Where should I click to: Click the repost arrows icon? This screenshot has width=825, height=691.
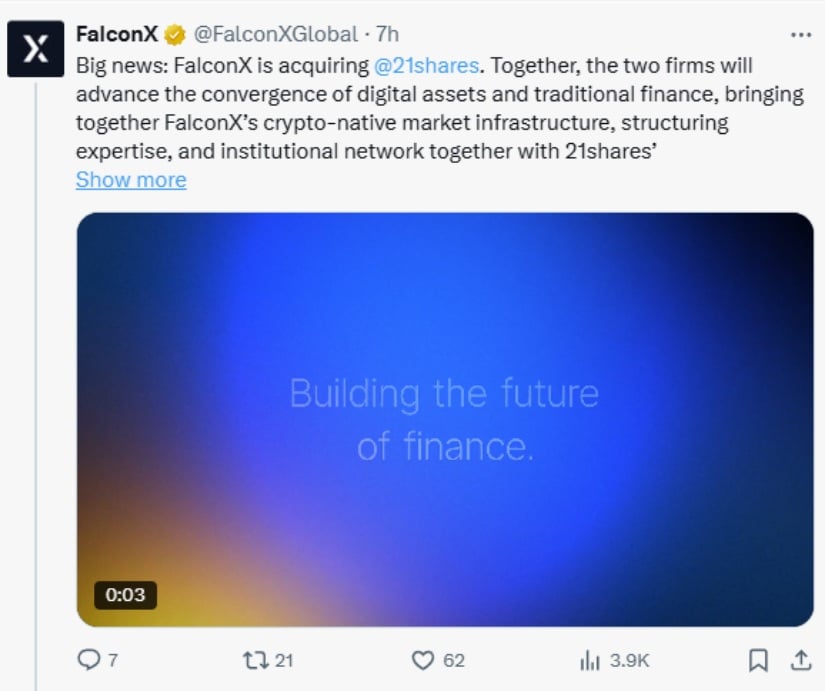254,660
